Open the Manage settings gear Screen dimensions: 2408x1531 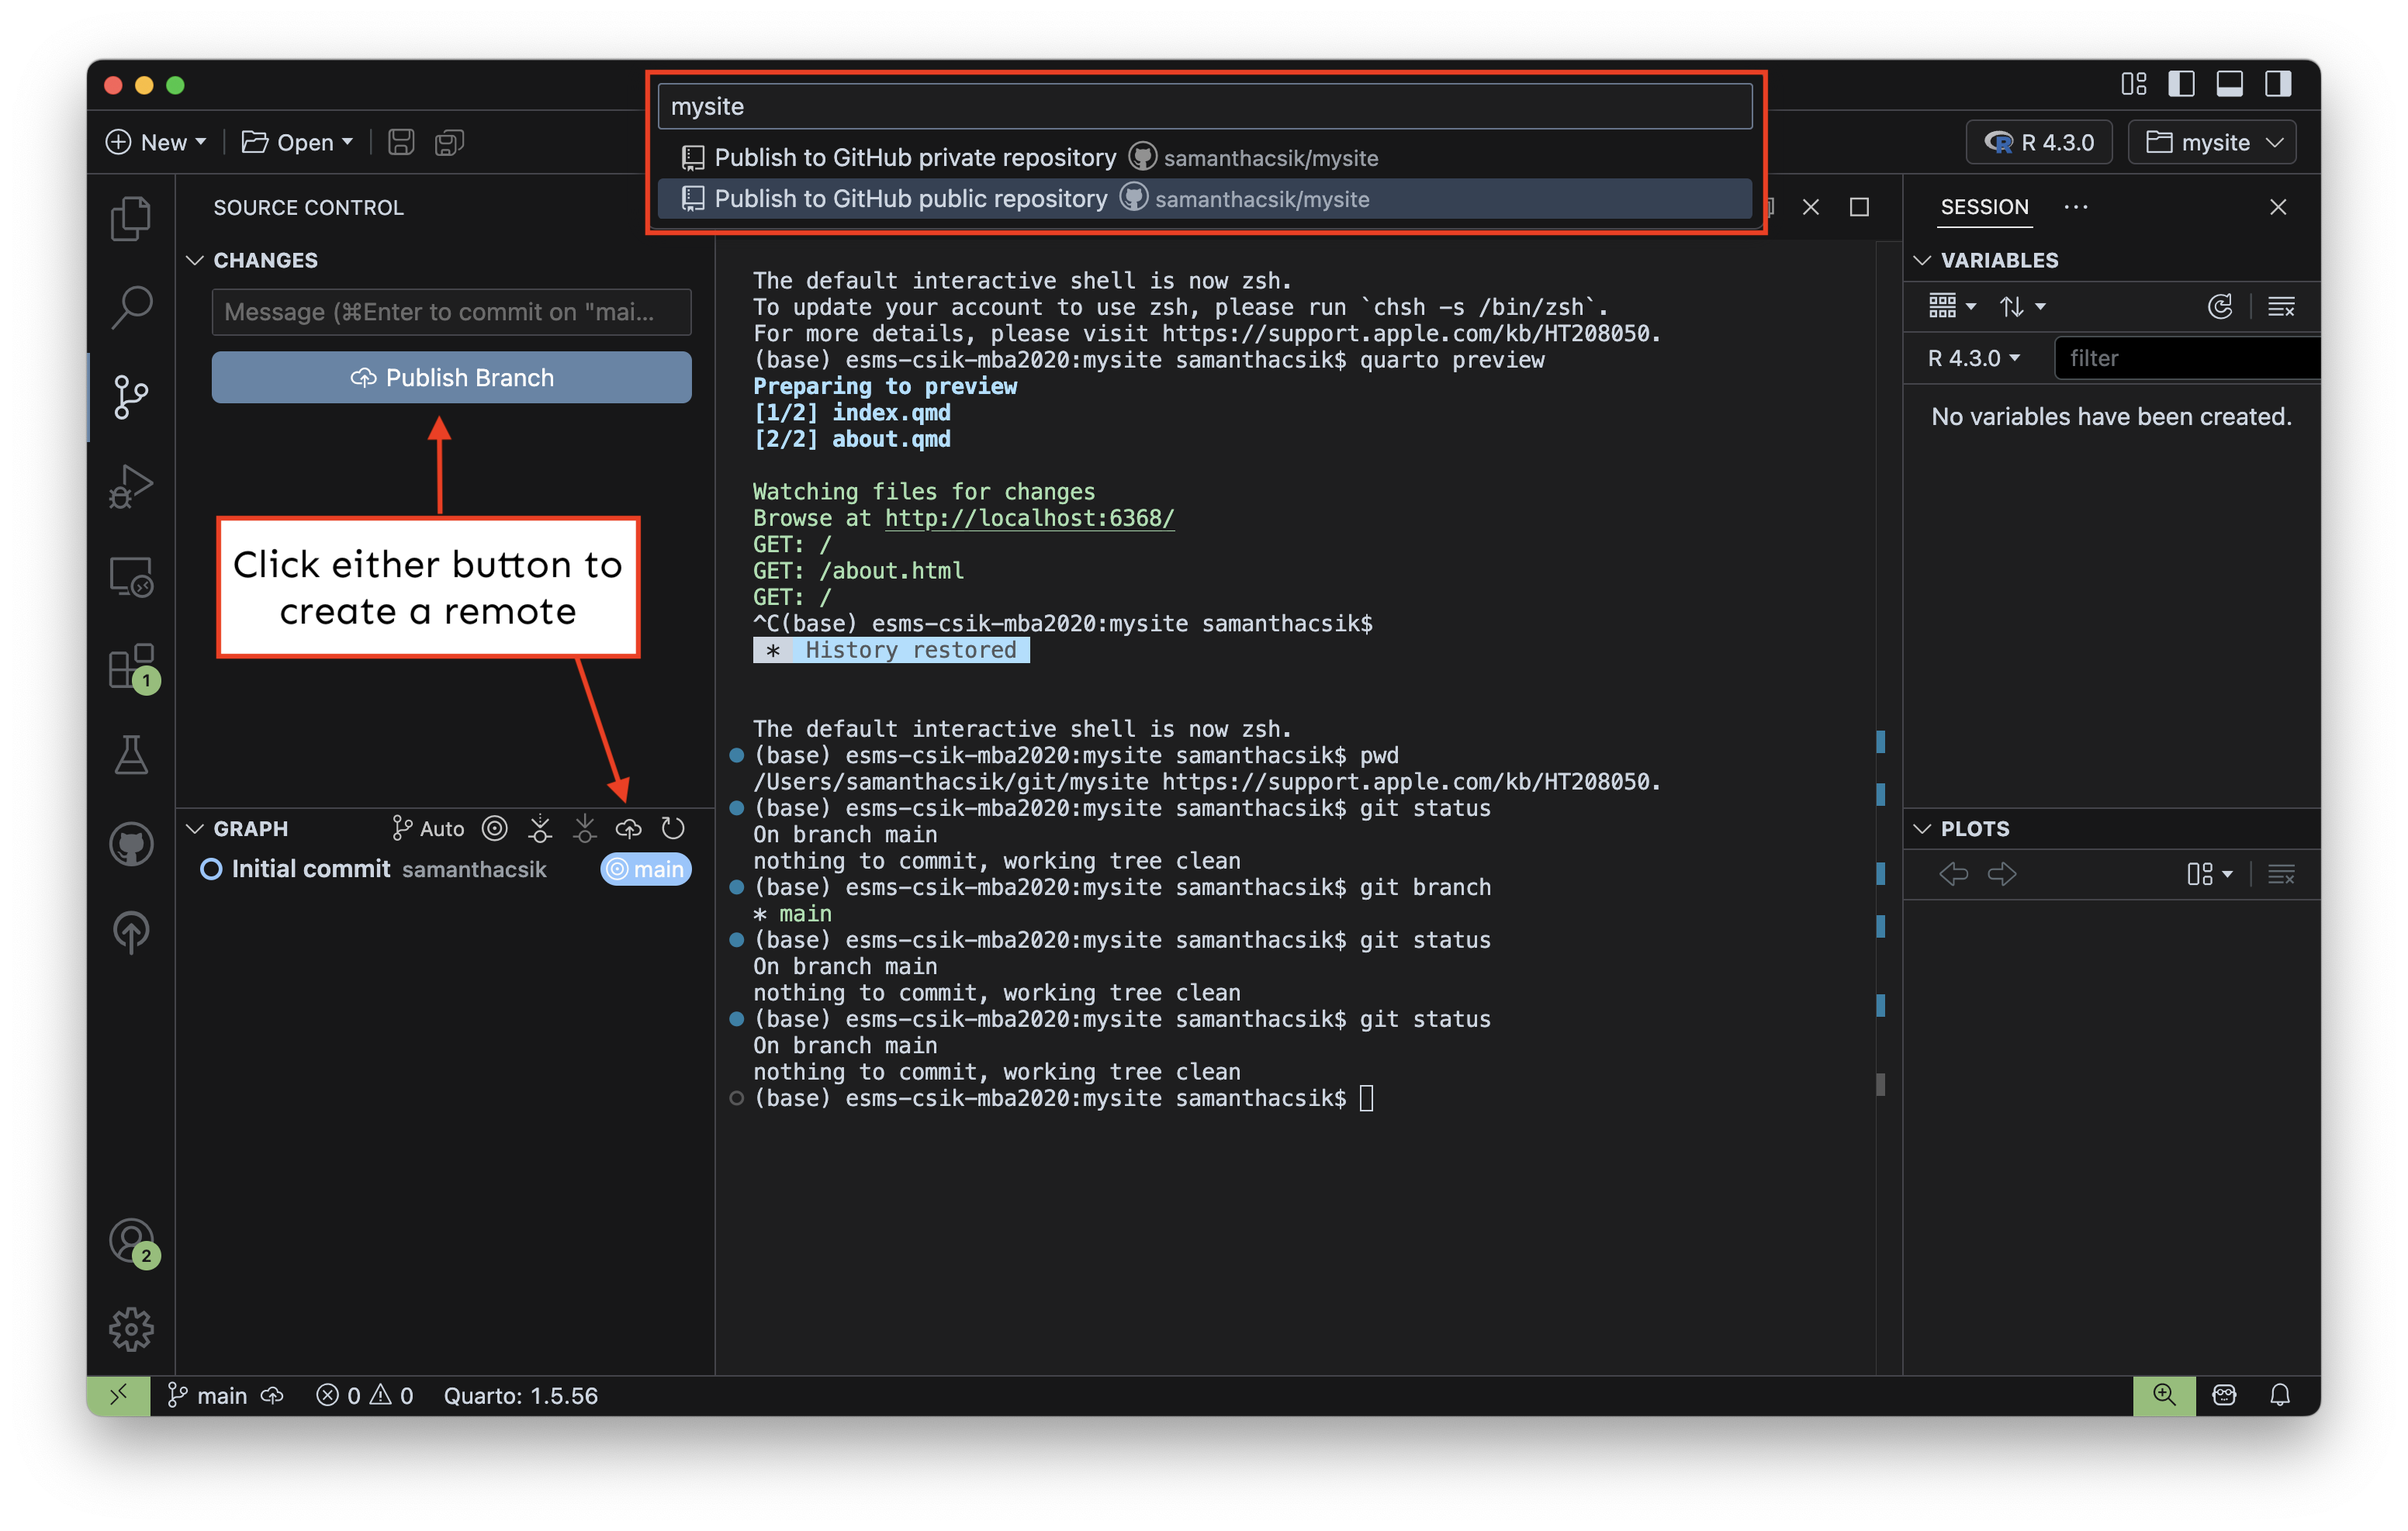pos(131,1329)
